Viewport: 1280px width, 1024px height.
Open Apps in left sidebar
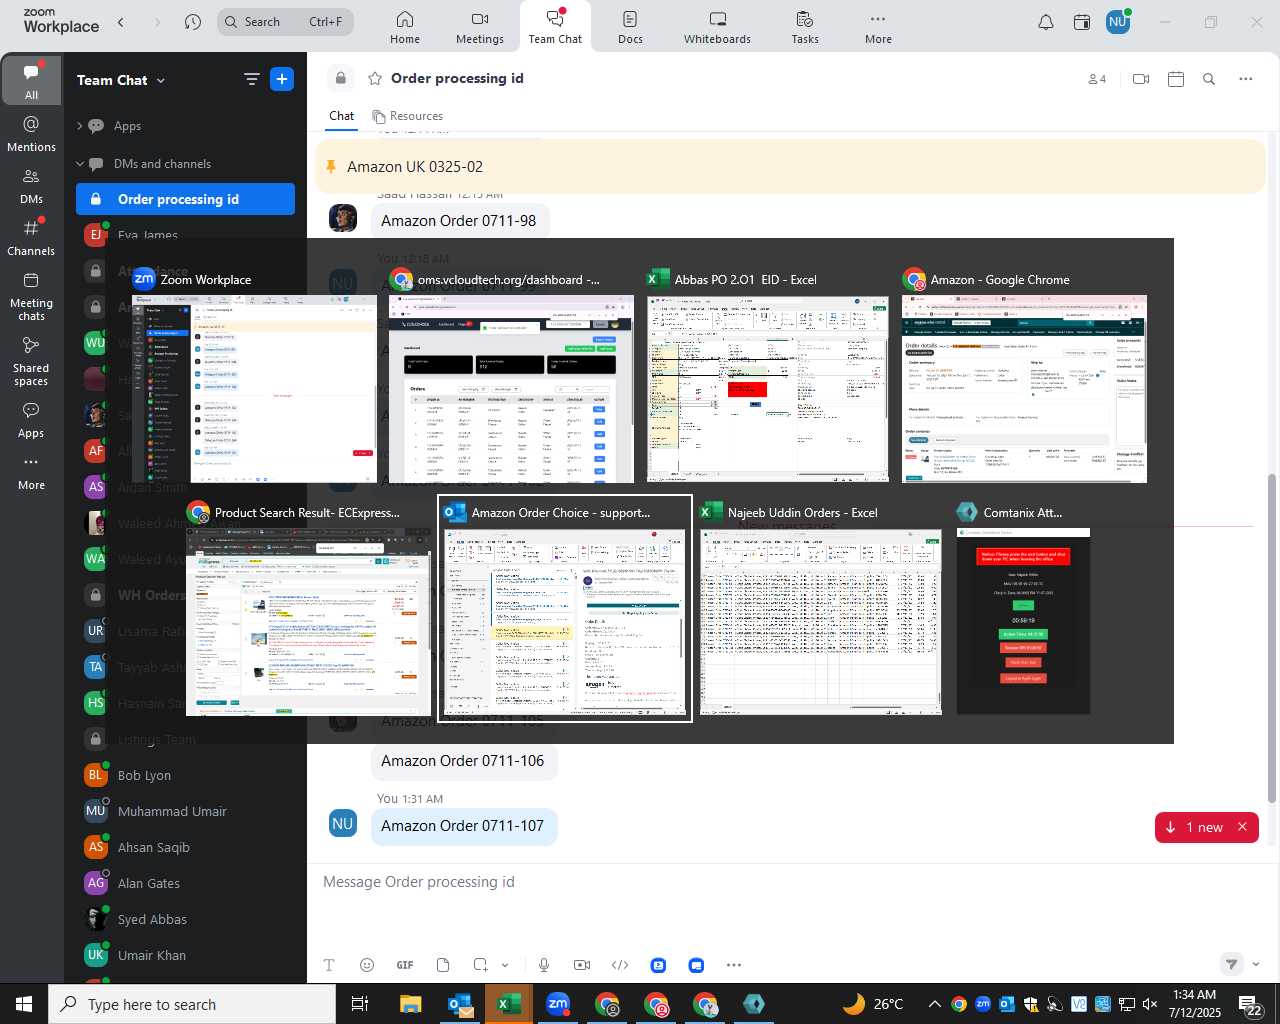pyautogui.click(x=31, y=420)
